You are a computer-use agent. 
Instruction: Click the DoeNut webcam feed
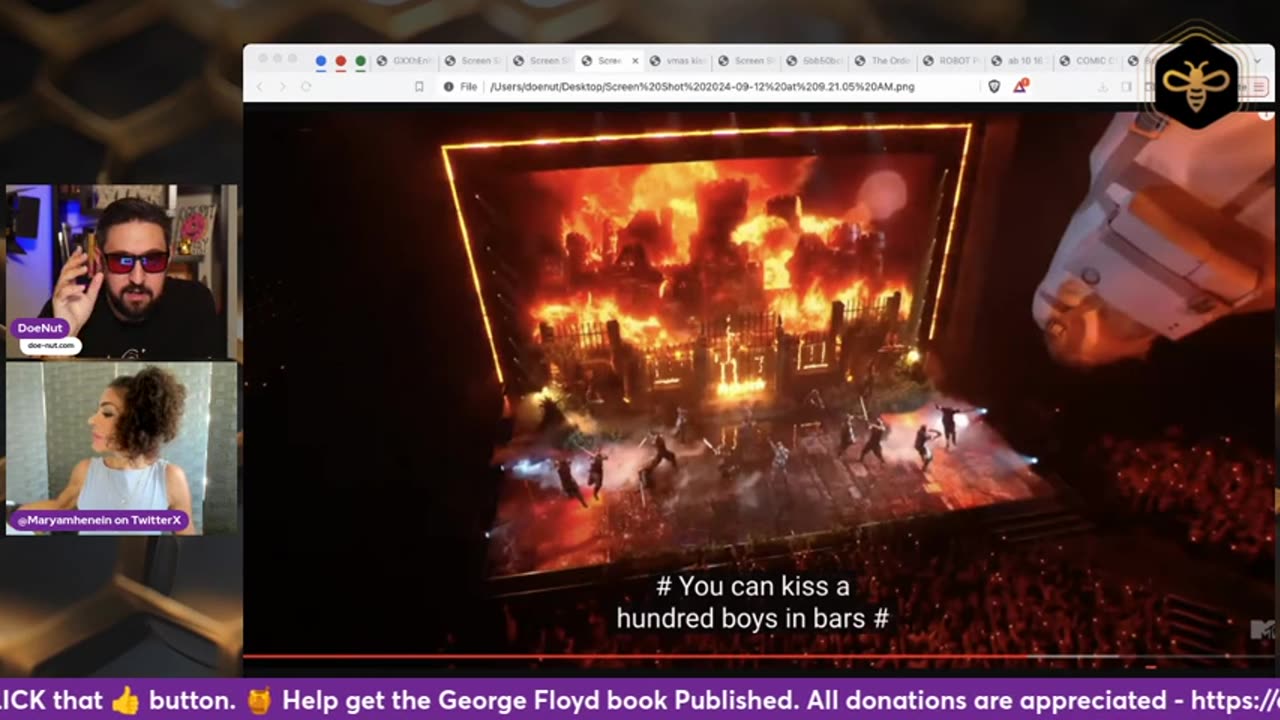[122, 271]
